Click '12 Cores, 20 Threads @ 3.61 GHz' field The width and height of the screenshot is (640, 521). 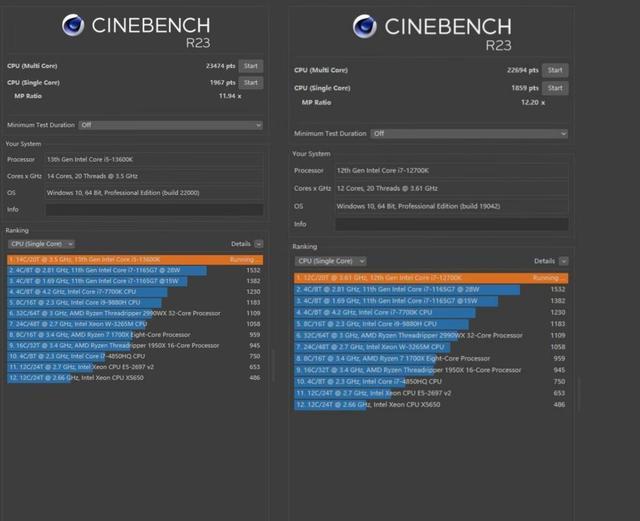point(452,189)
